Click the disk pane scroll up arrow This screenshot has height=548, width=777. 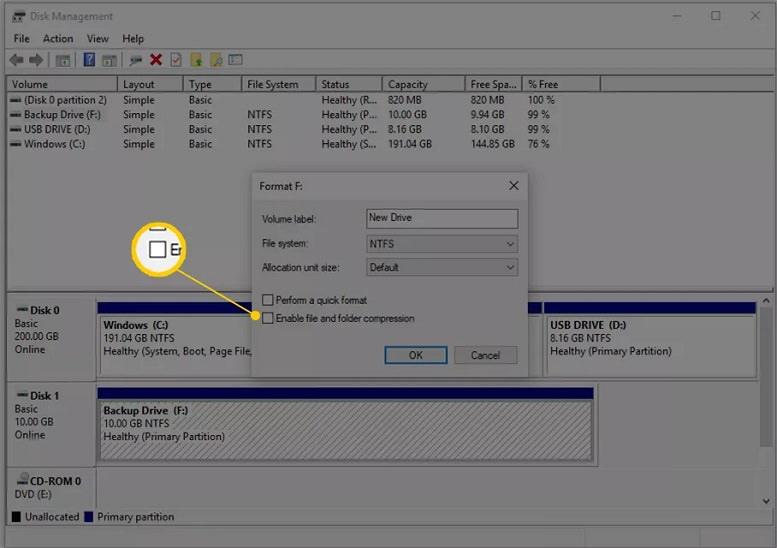[x=766, y=300]
